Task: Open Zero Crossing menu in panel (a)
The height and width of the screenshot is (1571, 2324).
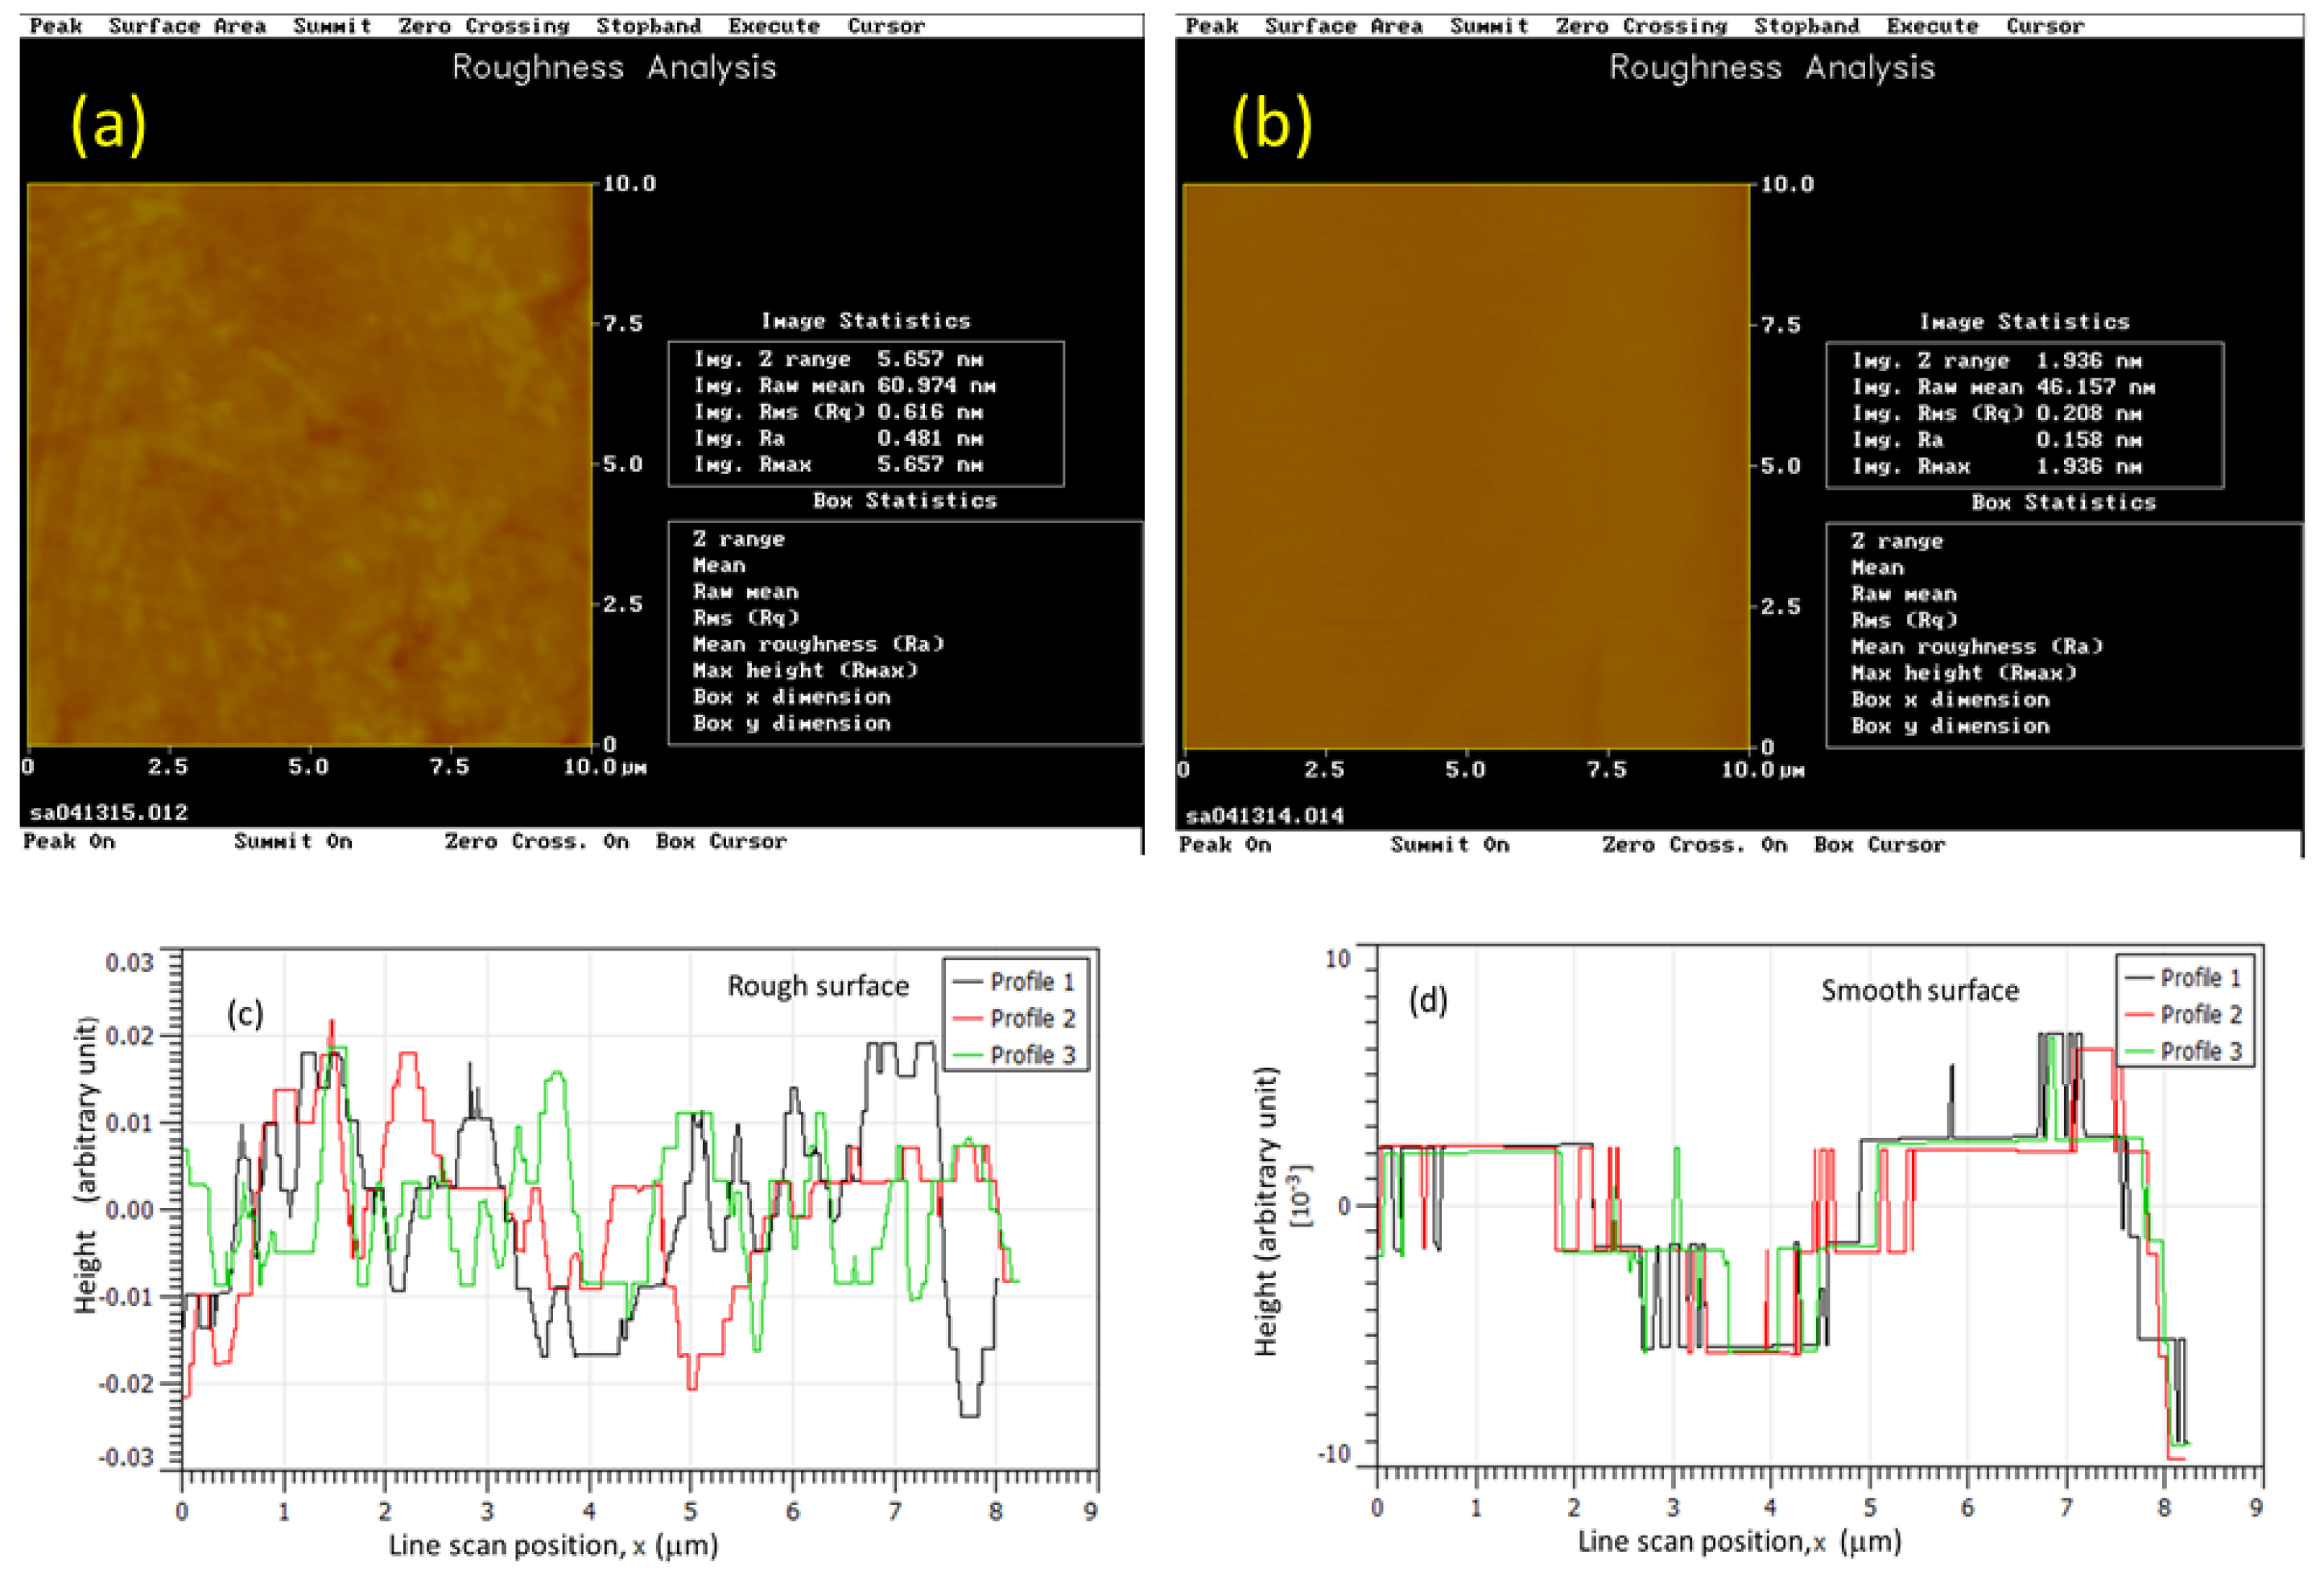Action: [x=484, y=26]
